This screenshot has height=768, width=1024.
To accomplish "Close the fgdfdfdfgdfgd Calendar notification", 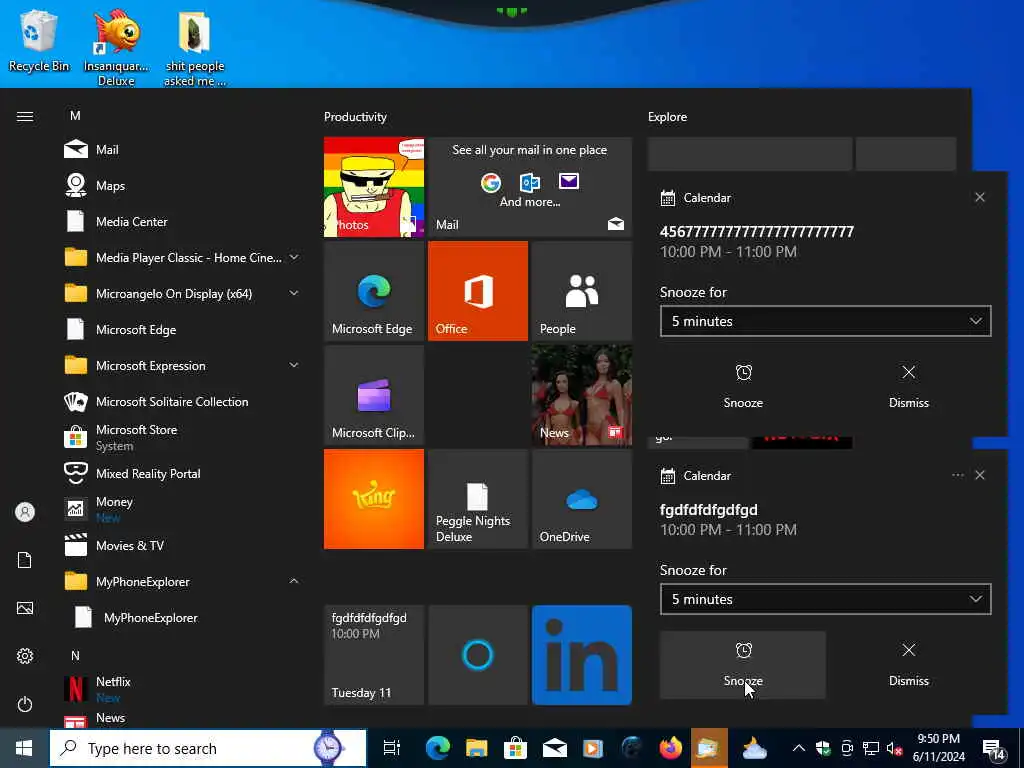I will 980,475.
